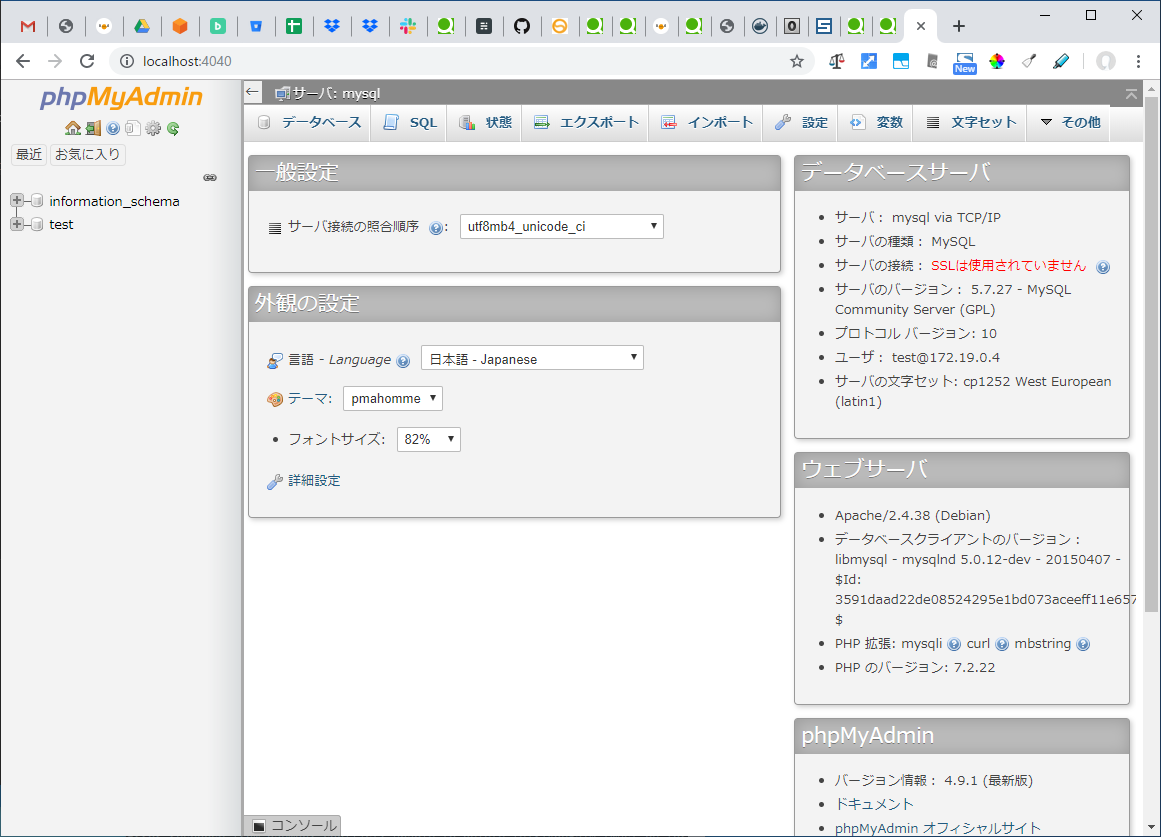Open the コンソール console bar

pos(294,825)
